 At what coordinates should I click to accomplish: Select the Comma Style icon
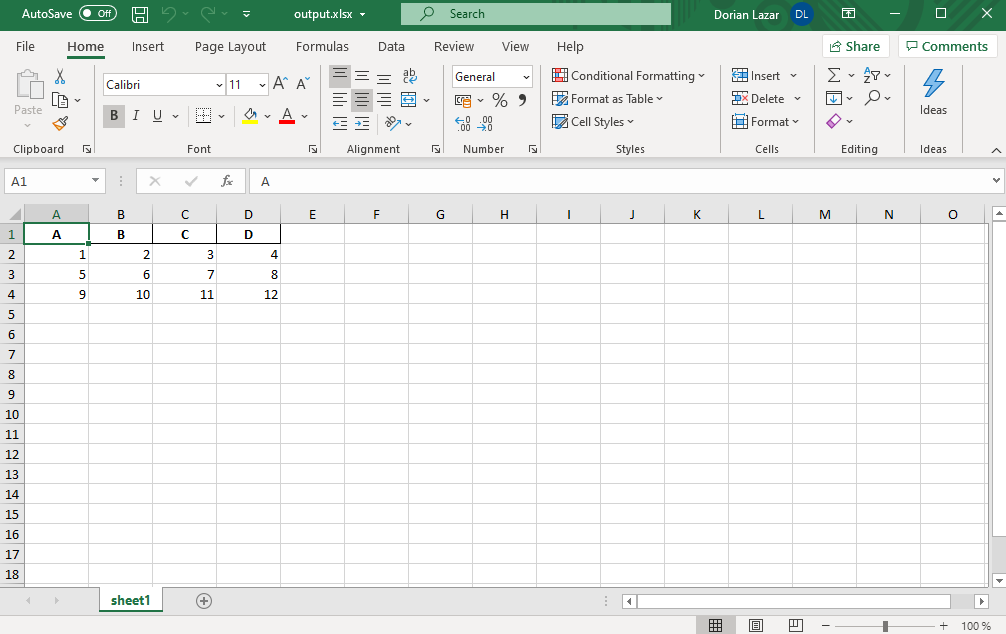[524, 99]
